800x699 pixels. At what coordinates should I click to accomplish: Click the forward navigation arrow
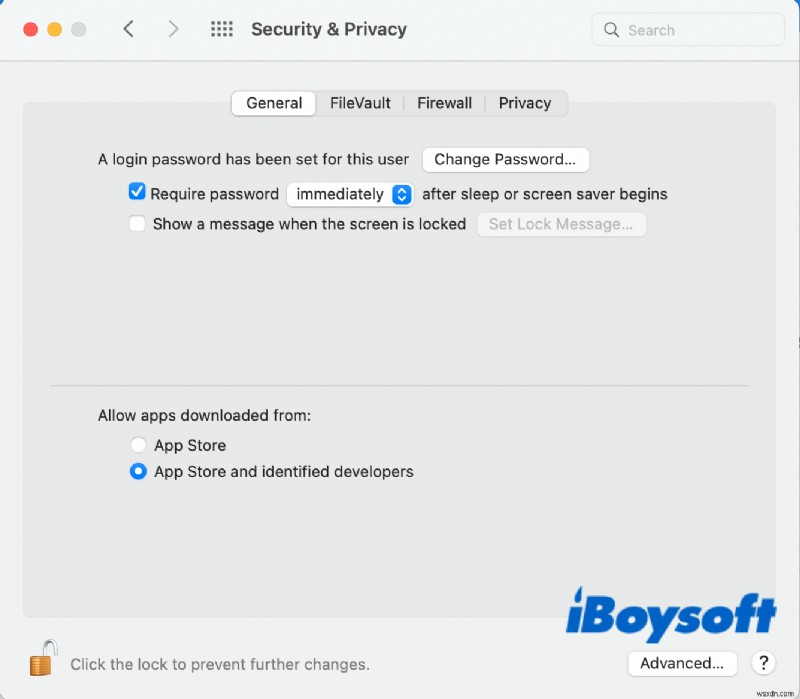click(x=172, y=29)
